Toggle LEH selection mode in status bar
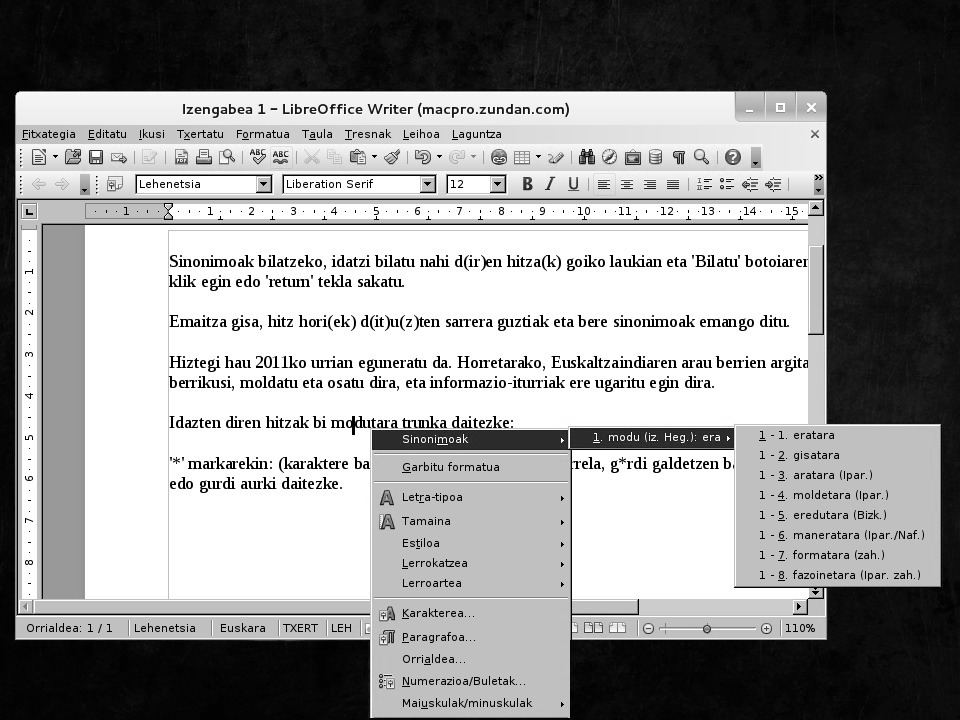 342,628
